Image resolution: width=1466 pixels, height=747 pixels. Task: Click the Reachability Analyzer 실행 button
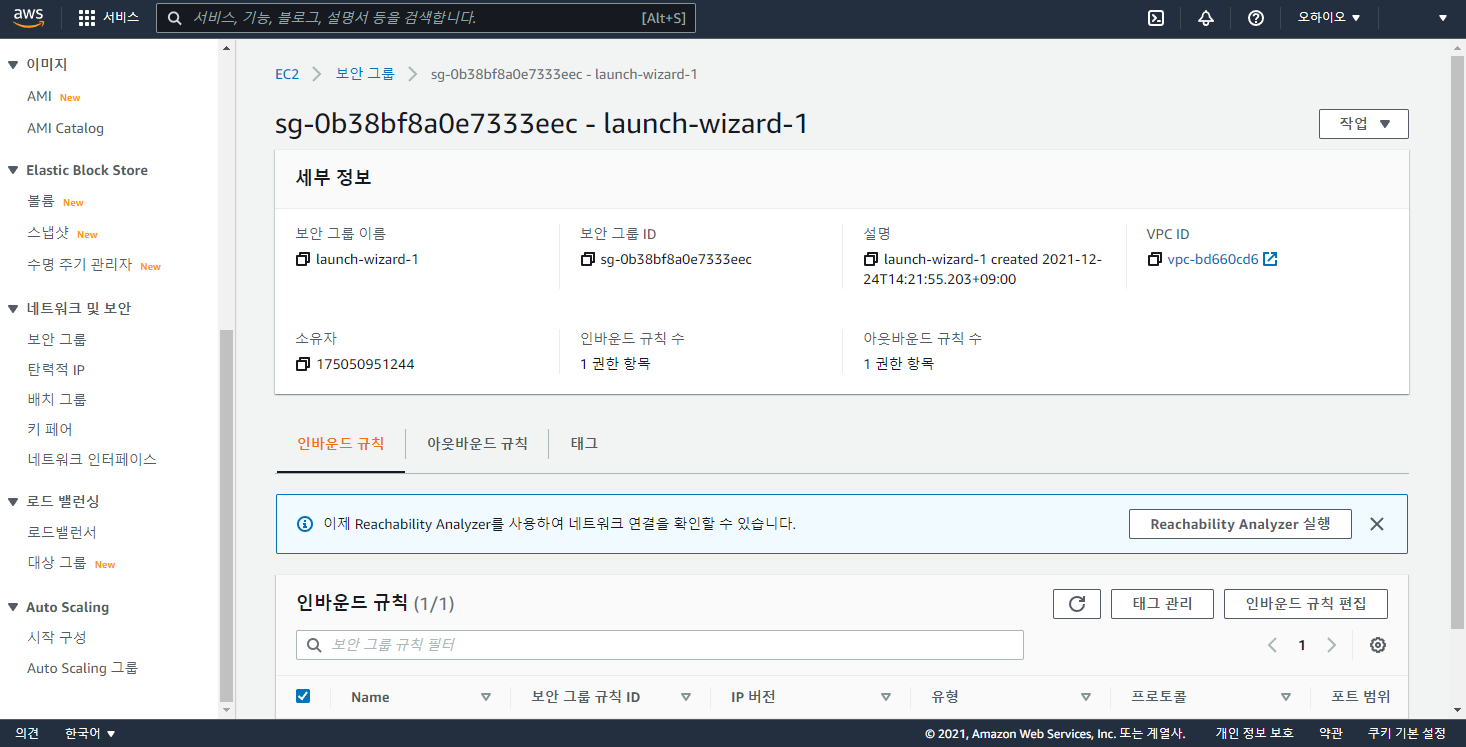[x=1240, y=524]
